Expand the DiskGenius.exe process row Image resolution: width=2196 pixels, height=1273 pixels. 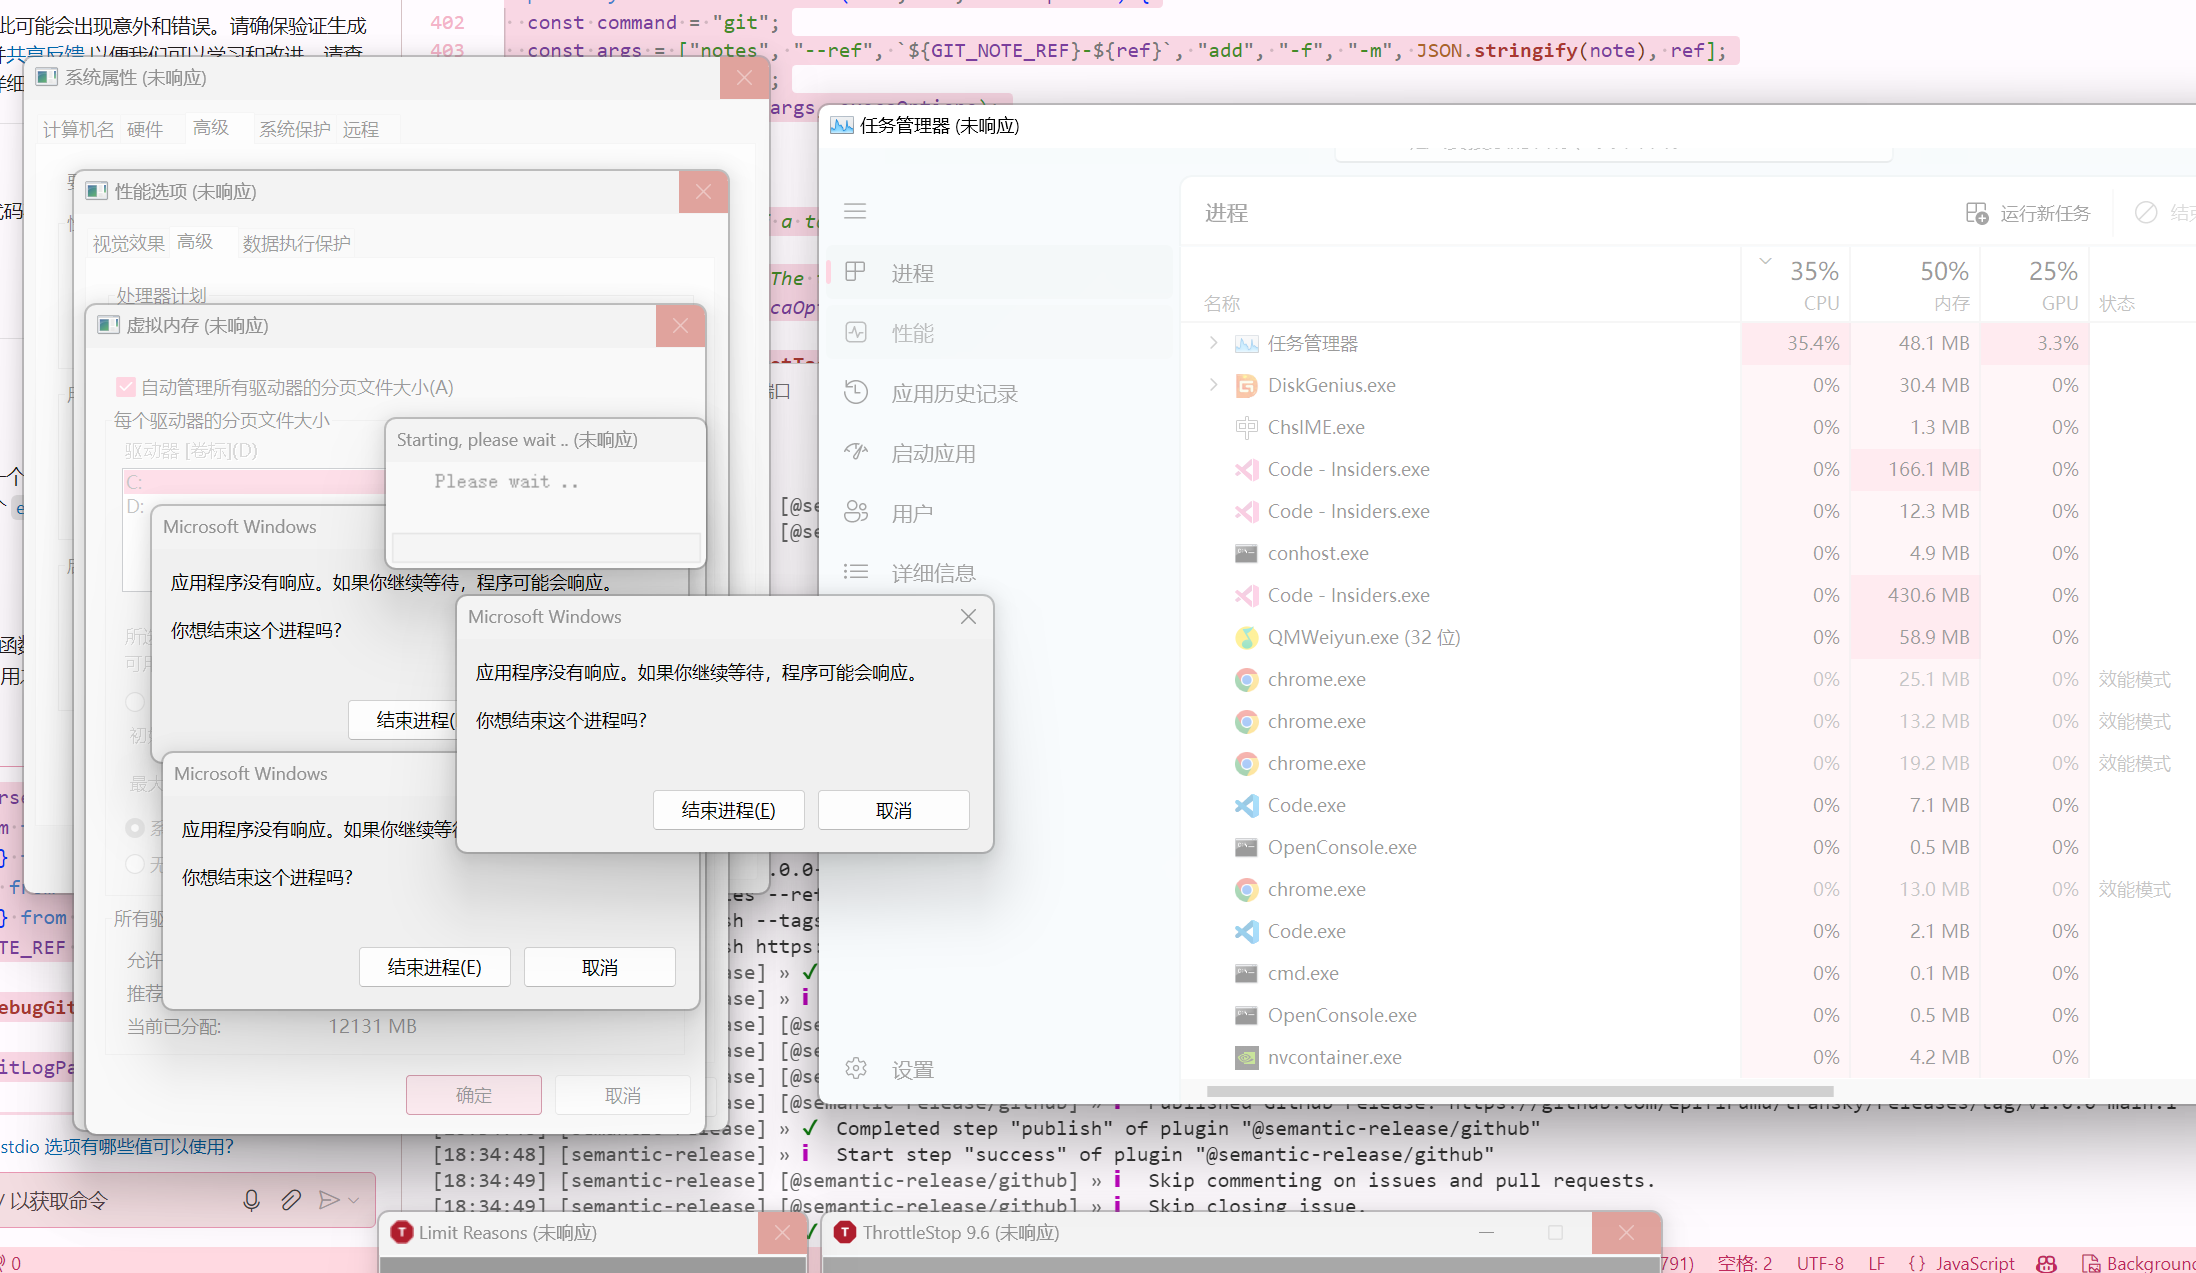[1213, 385]
